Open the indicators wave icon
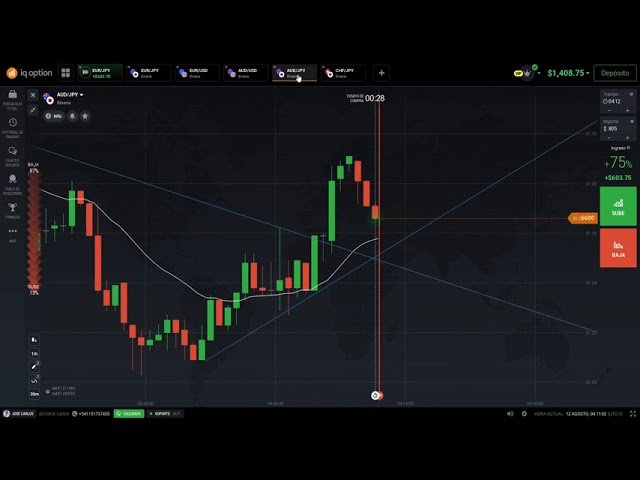The width and height of the screenshot is (640, 480). coord(34,380)
